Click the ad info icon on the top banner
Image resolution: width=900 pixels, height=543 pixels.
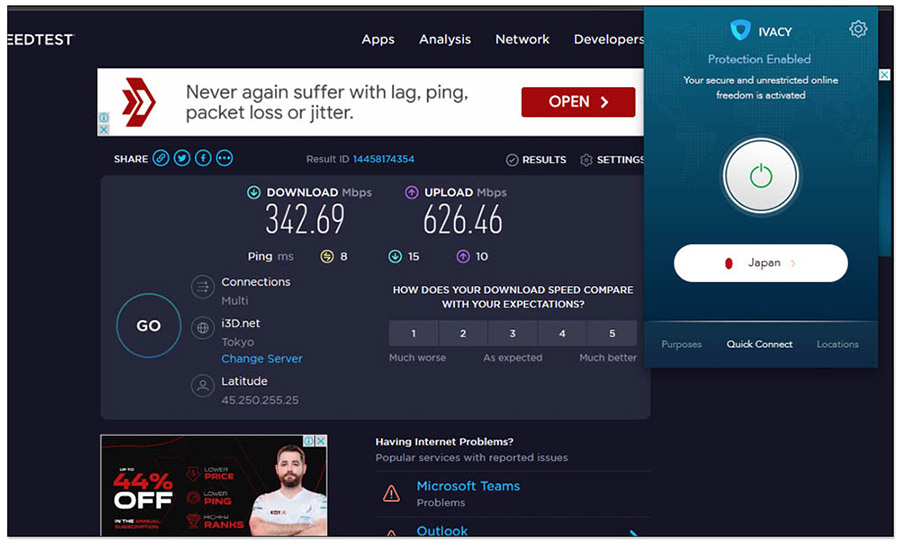click(x=104, y=118)
